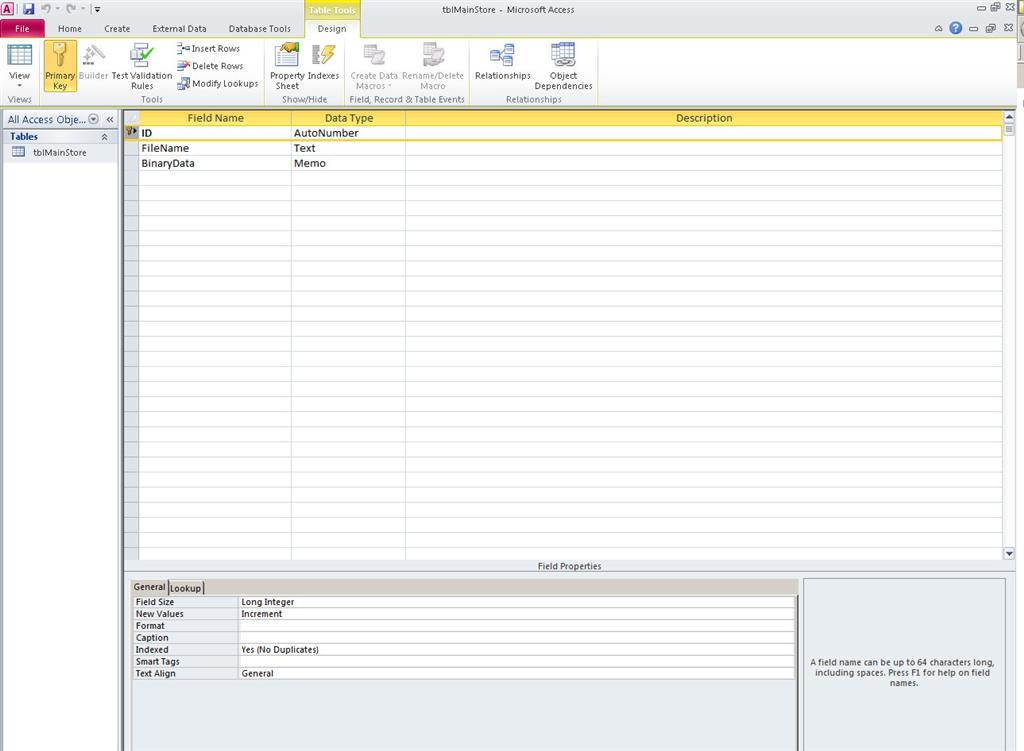The width and height of the screenshot is (1024, 751).
Task: Click the Description cell of ID row
Action: click(x=703, y=133)
